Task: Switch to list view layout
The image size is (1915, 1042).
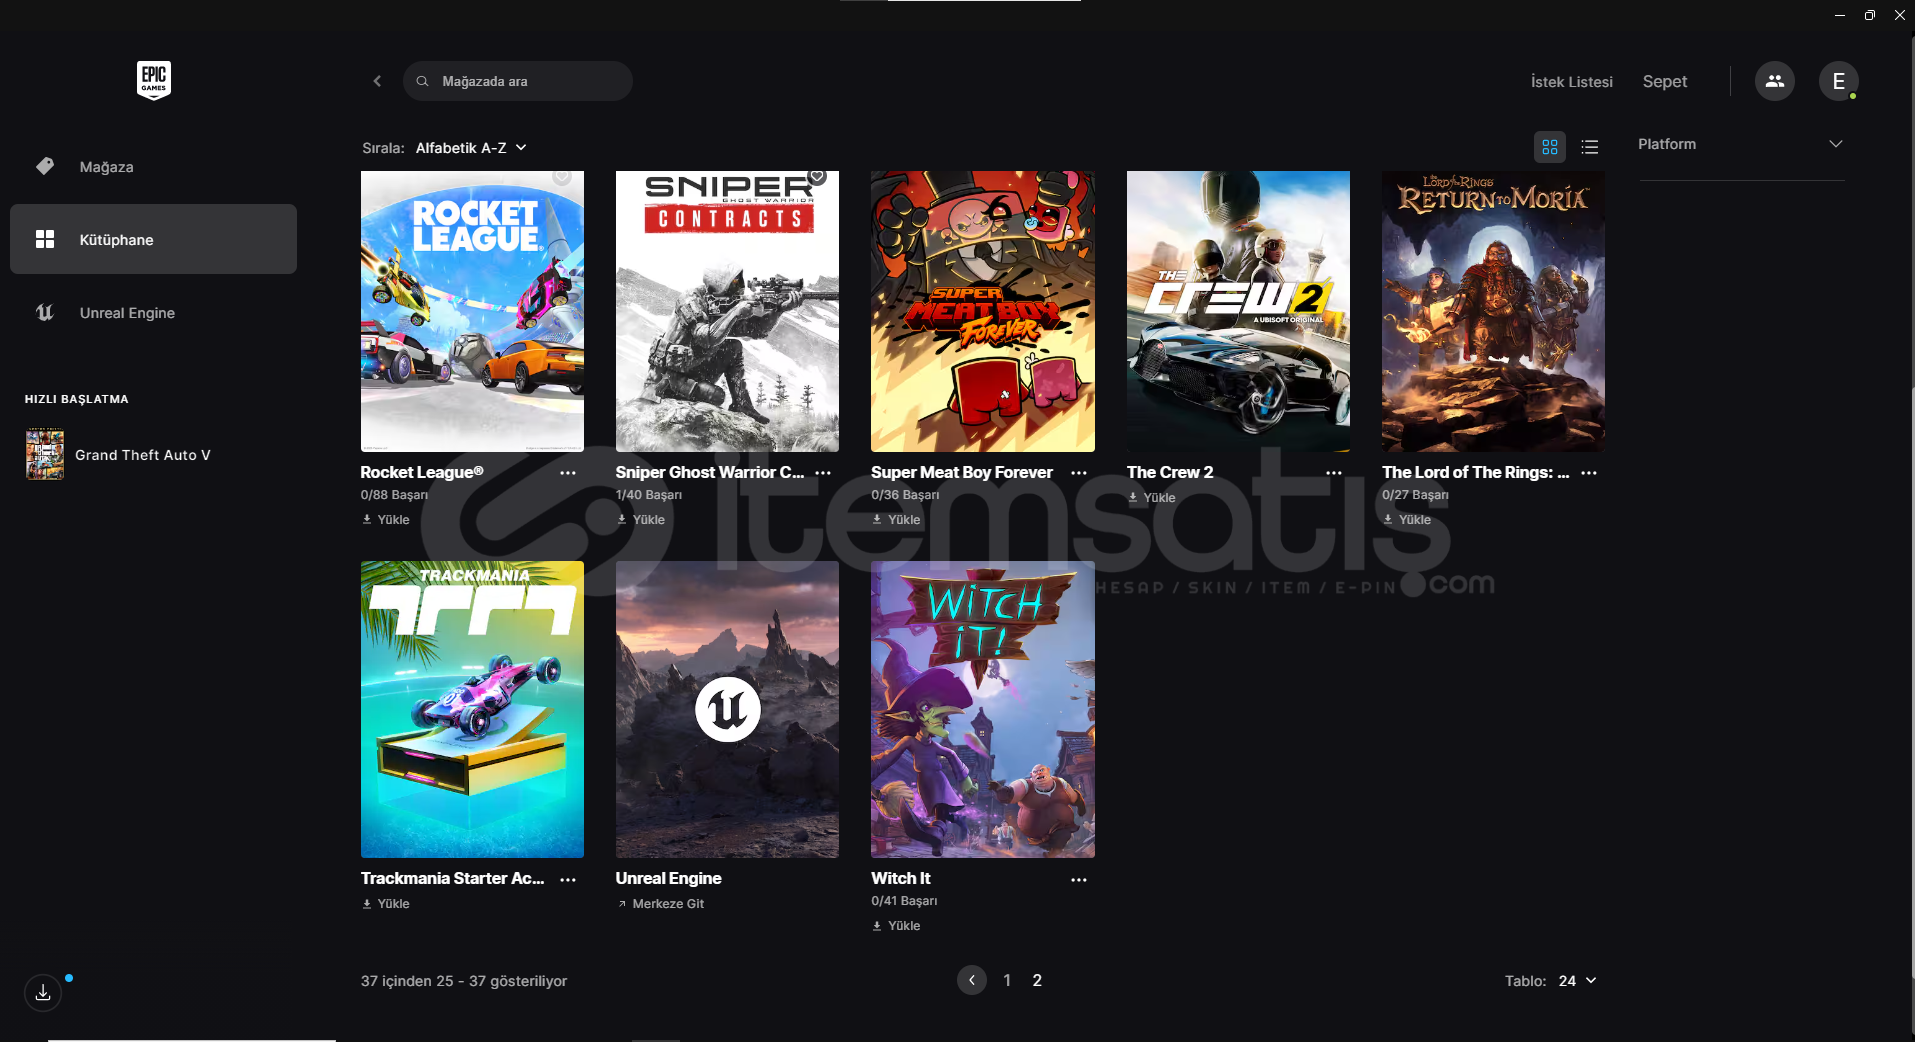Action: tap(1589, 147)
